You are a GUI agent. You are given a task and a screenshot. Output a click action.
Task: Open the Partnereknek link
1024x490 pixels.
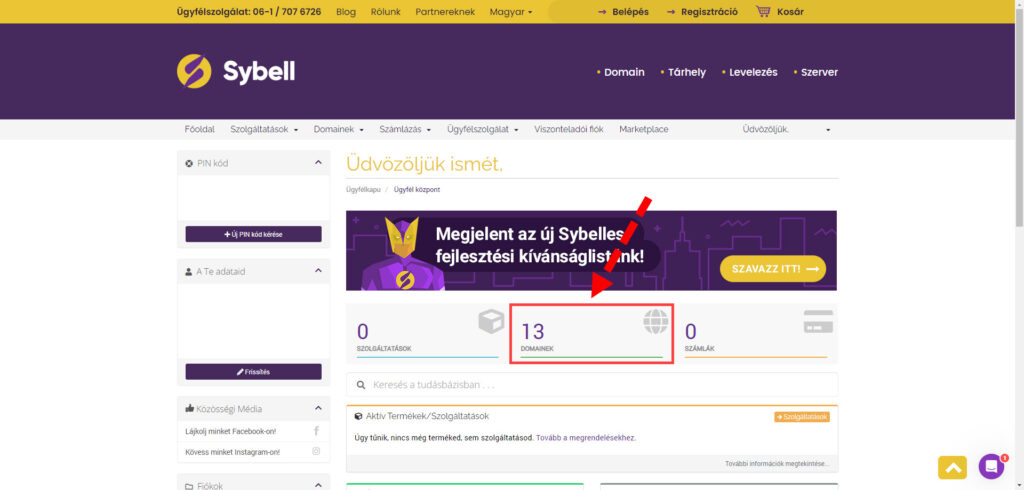[445, 12]
